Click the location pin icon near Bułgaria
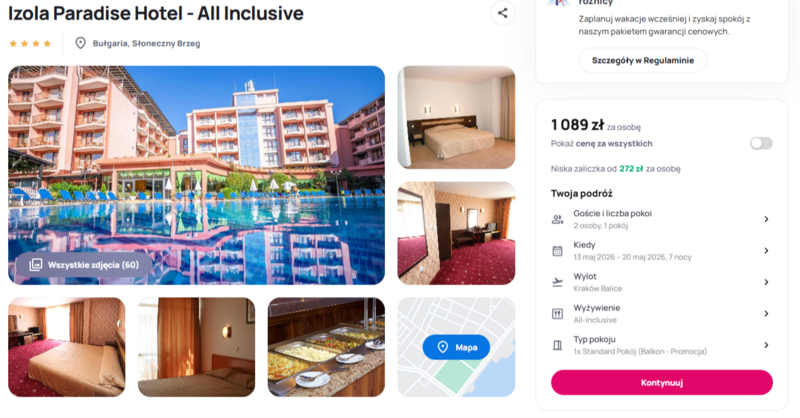800x418 pixels. point(80,43)
